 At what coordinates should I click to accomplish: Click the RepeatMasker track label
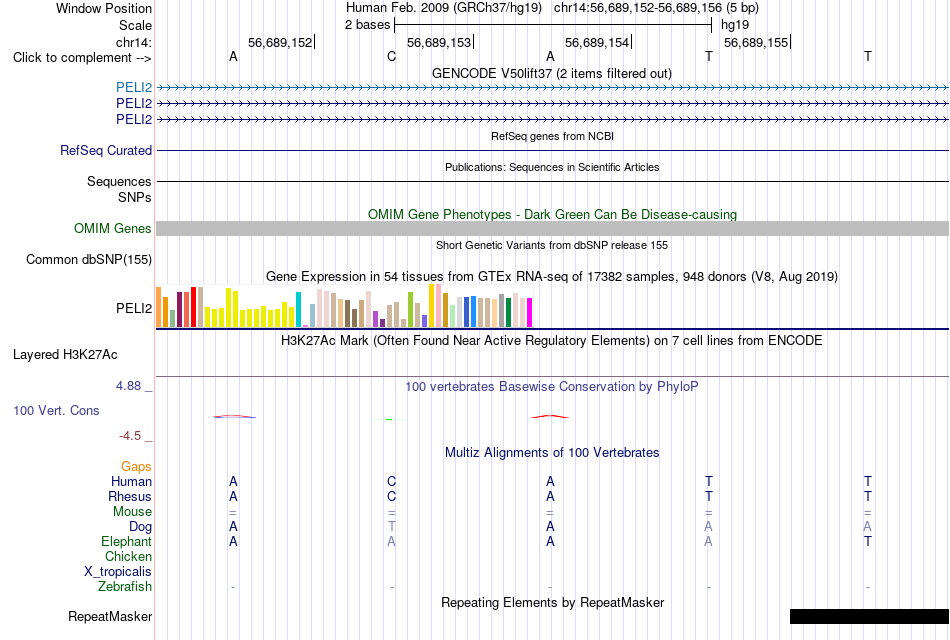click(x=110, y=616)
